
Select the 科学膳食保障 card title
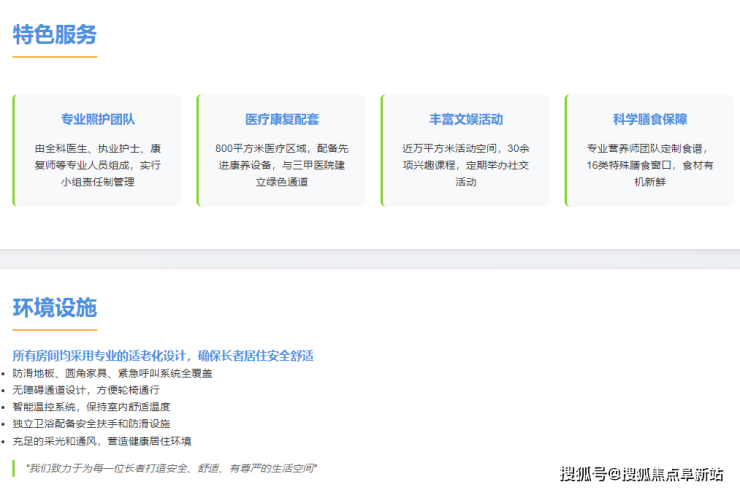coord(650,119)
